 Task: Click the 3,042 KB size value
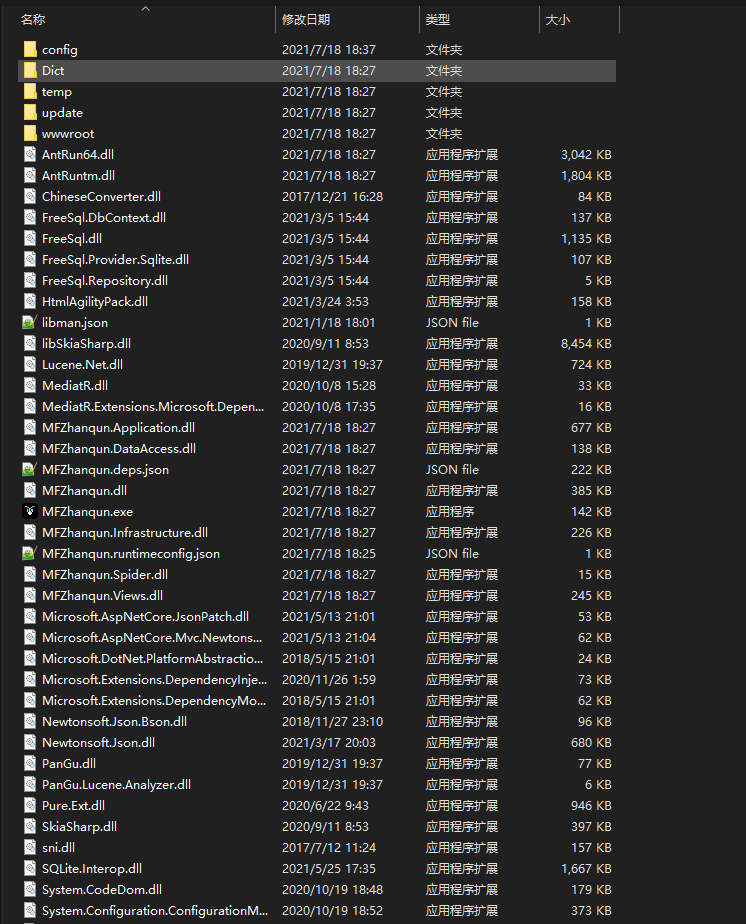click(x=586, y=154)
